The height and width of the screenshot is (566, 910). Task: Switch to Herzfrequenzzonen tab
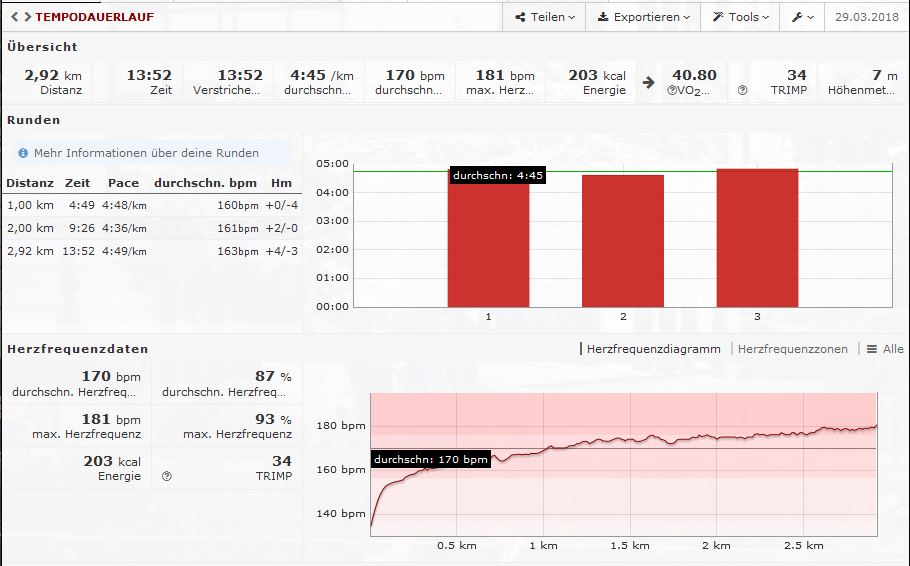tap(792, 349)
